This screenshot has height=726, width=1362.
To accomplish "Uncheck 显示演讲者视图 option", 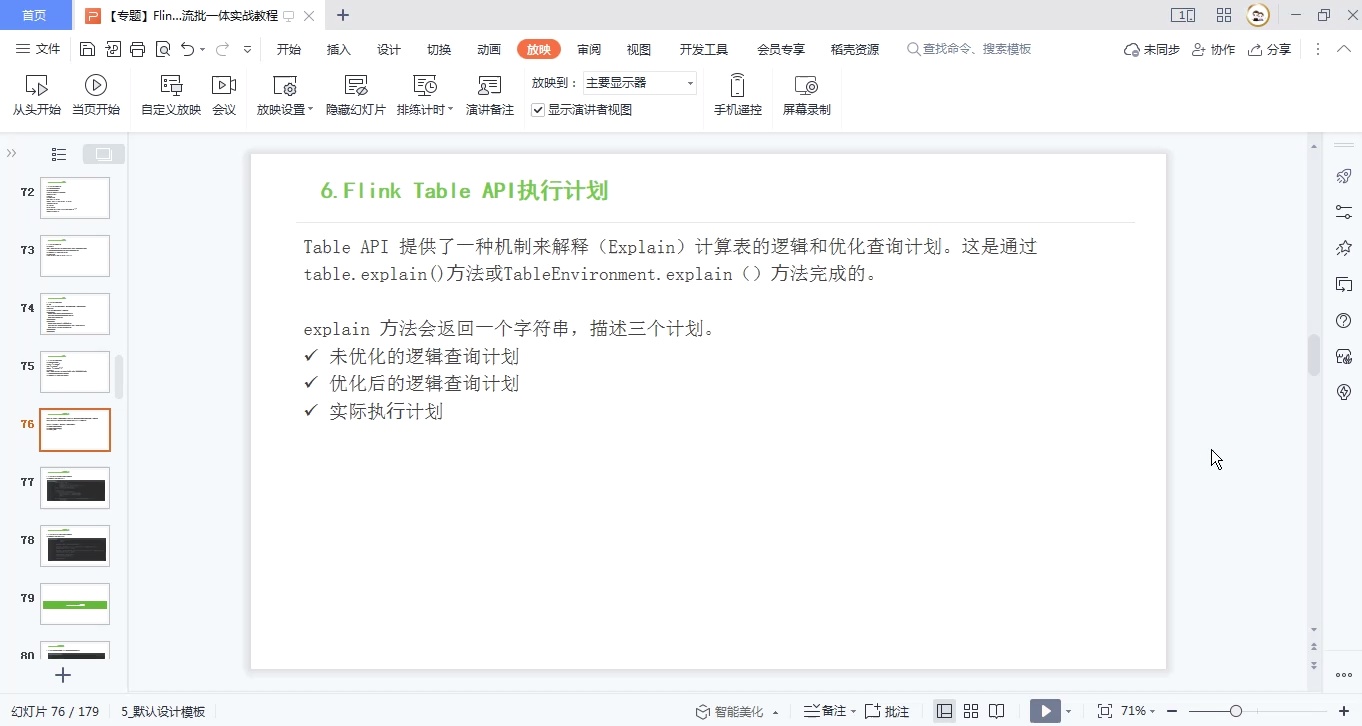I will click(x=538, y=110).
